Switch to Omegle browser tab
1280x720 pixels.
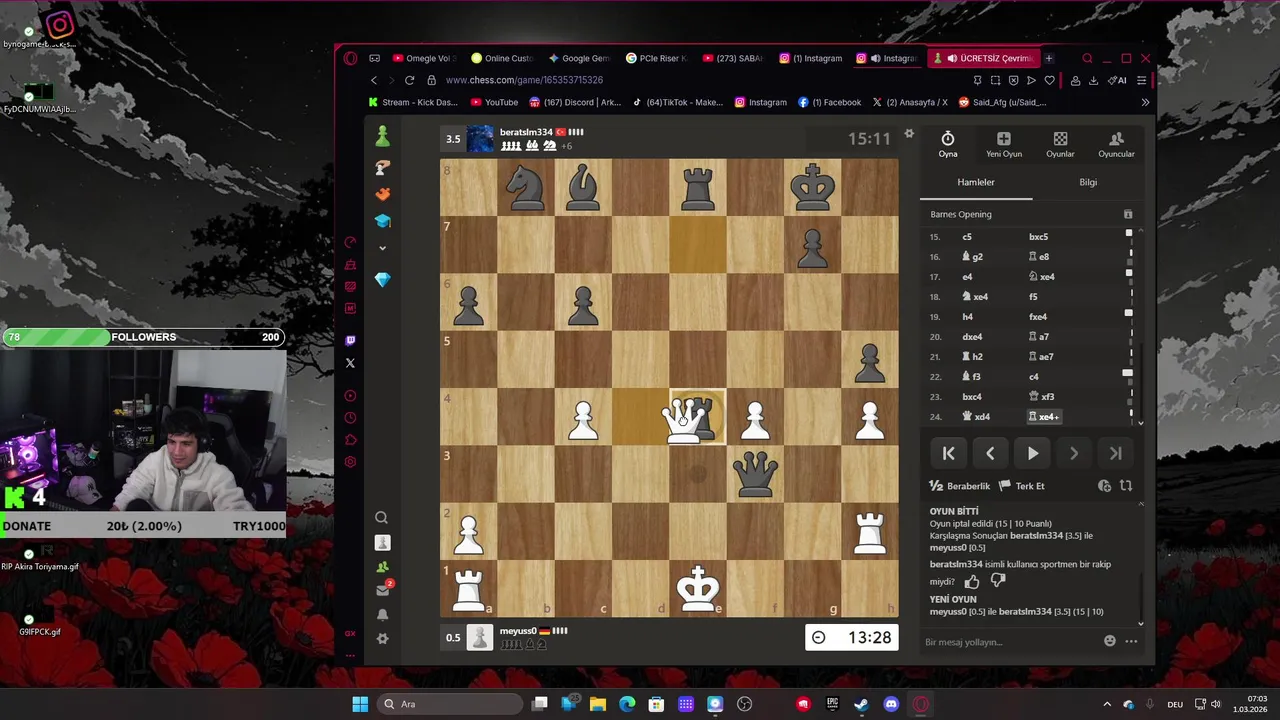tap(422, 58)
